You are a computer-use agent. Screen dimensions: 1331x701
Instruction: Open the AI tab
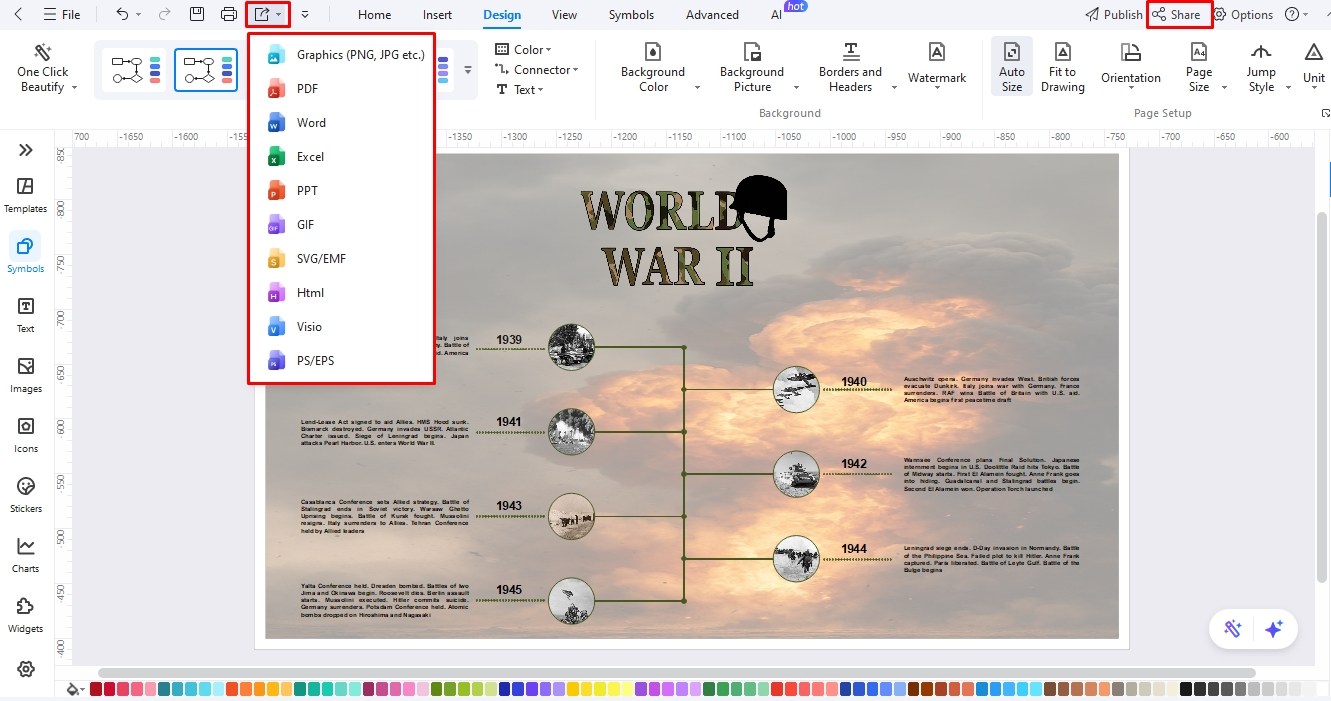777,14
